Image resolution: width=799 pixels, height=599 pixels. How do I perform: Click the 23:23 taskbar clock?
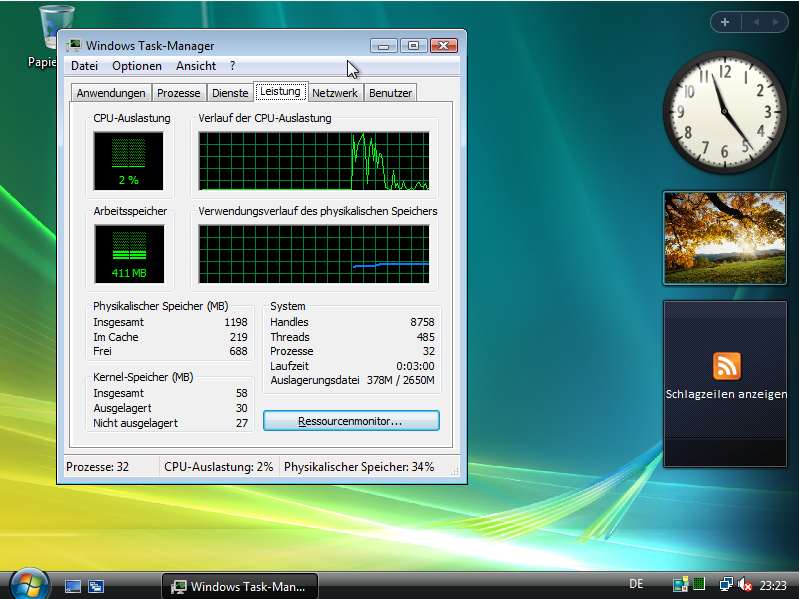click(x=773, y=586)
